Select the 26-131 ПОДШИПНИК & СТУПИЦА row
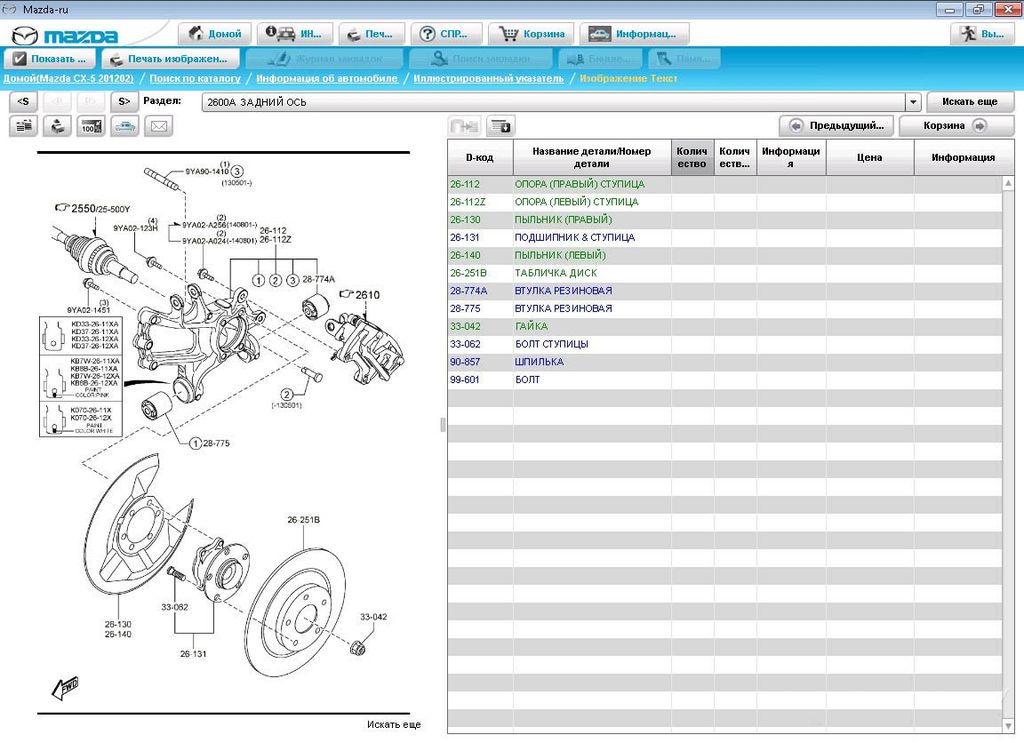 point(574,238)
